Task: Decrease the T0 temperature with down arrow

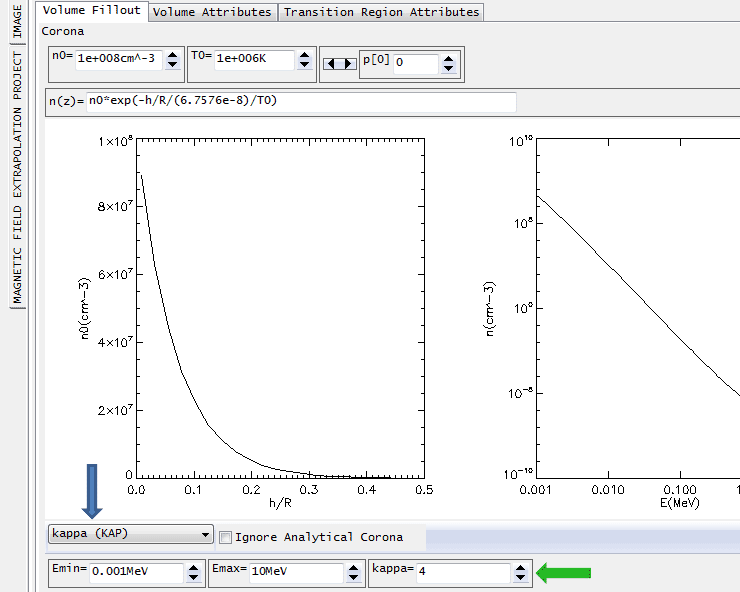Action: click(305, 64)
